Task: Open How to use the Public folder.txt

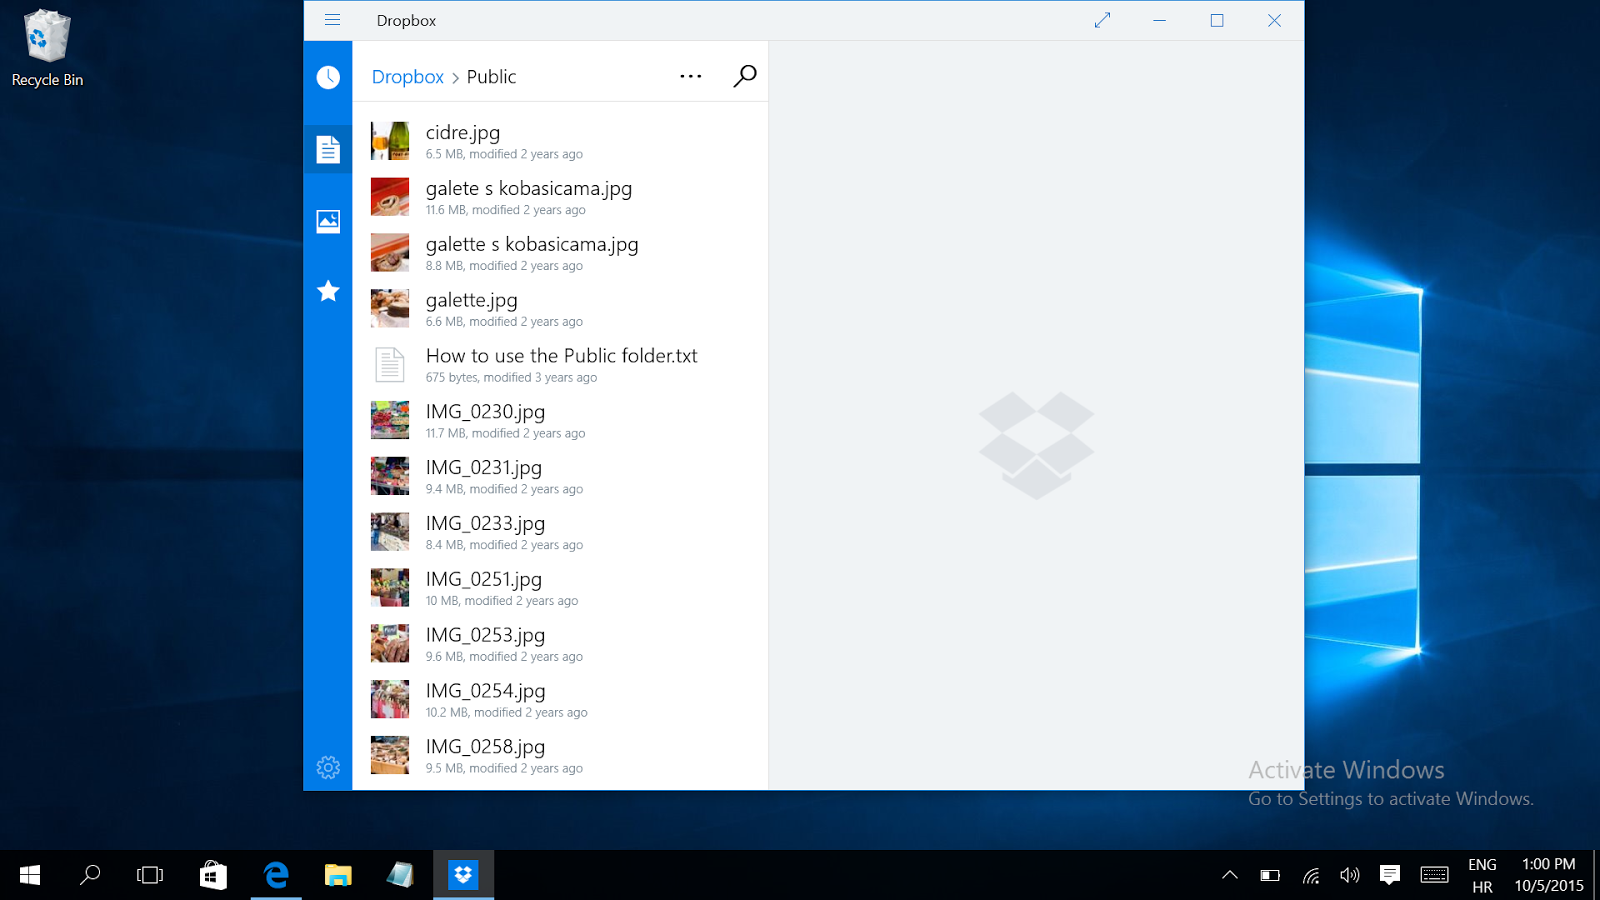Action: click(561, 356)
